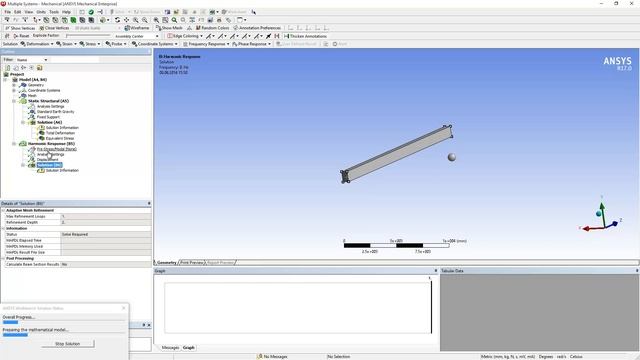
Task: Select Equivalent Stress result
Action: [x=60, y=138]
